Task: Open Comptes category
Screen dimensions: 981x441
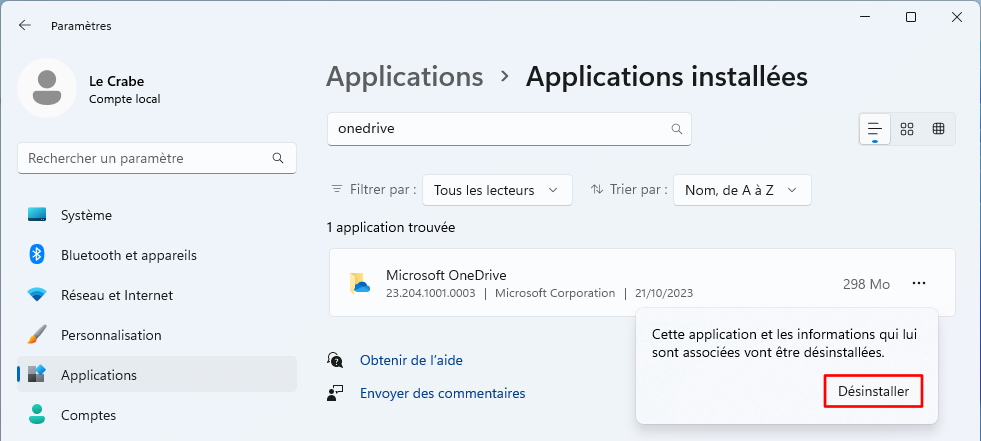Action: (157, 415)
